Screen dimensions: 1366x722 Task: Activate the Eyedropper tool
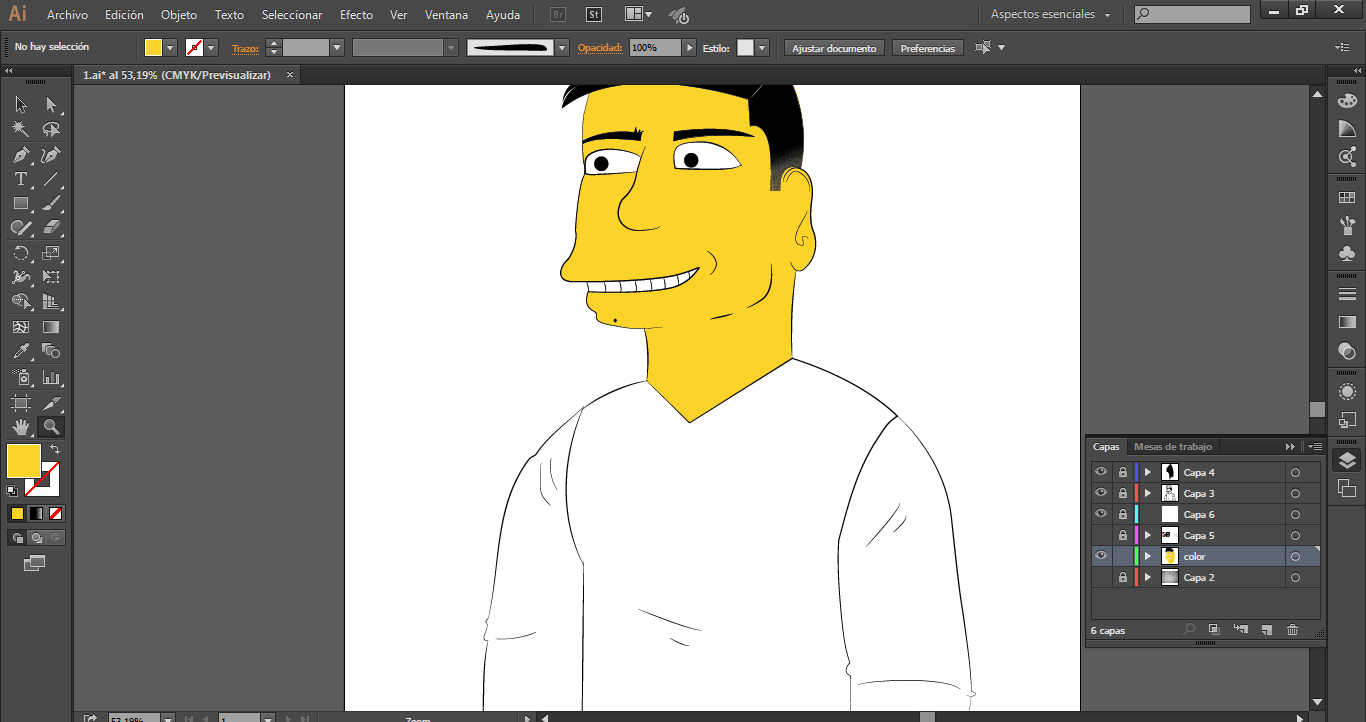(20, 351)
